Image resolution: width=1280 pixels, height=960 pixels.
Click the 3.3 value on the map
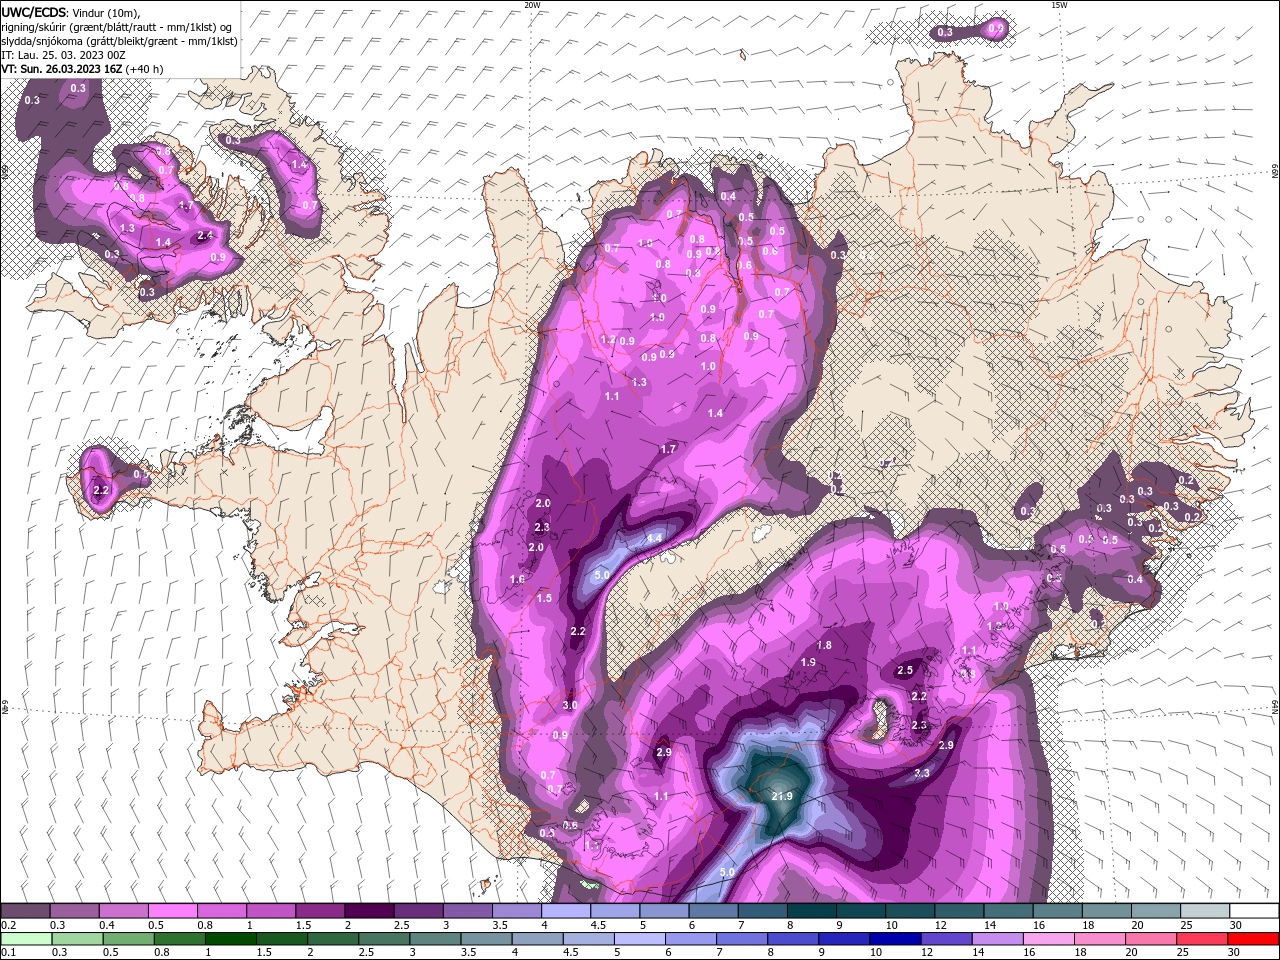point(921,773)
